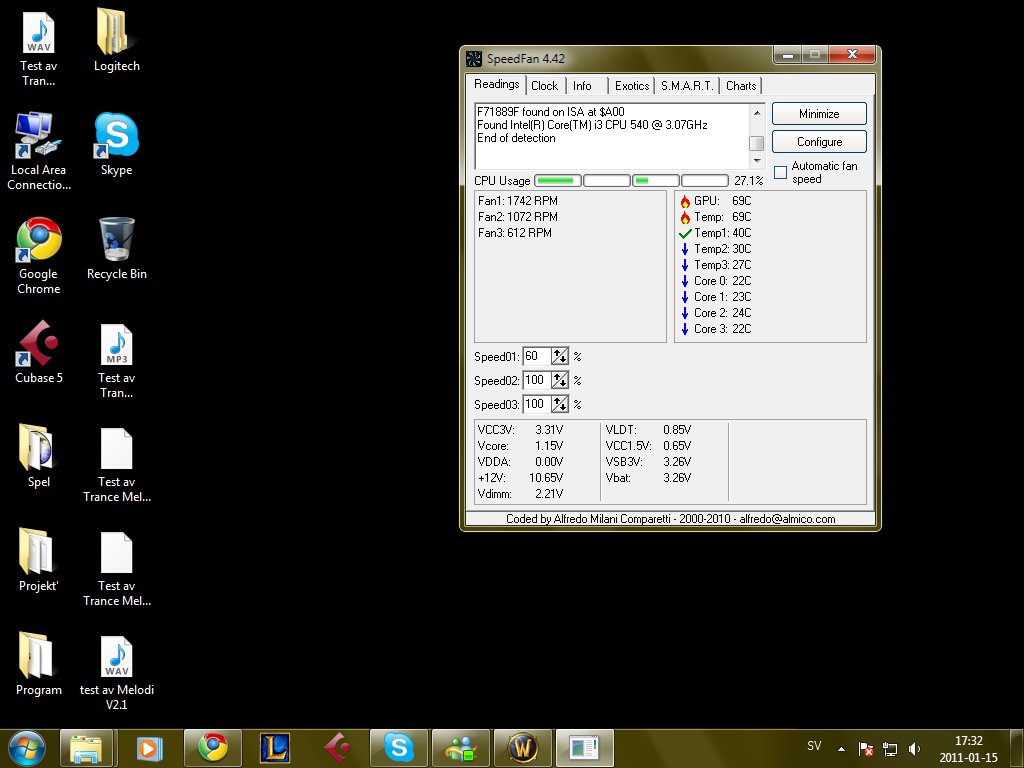Image resolution: width=1024 pixels, height=768 pixels.
Task: Enable Automatic fan speed checkbox
Action: [x=781, y=172]
